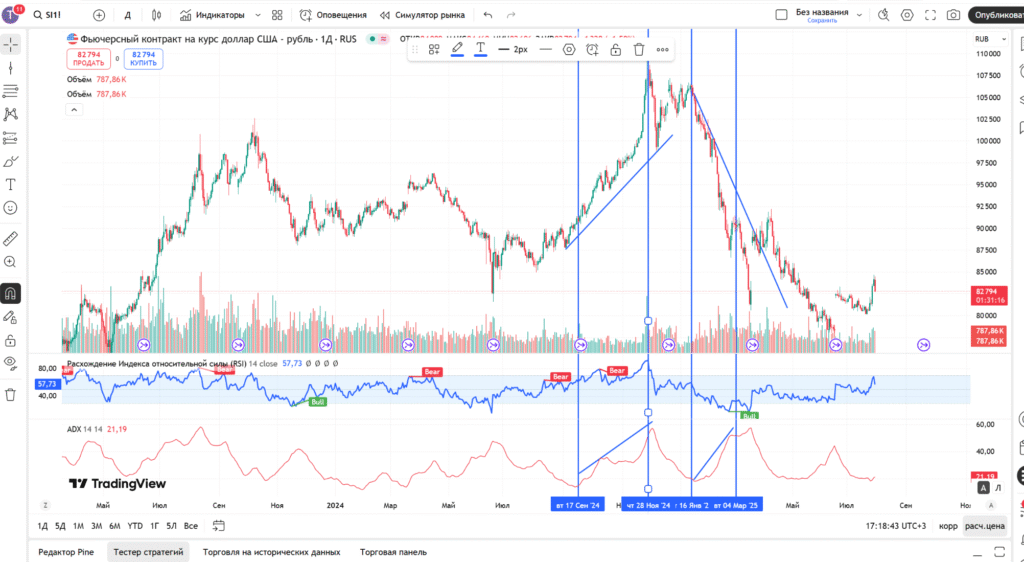Select the brush drawing tool
1024x562 pixels.
click(x=10, y=161)
